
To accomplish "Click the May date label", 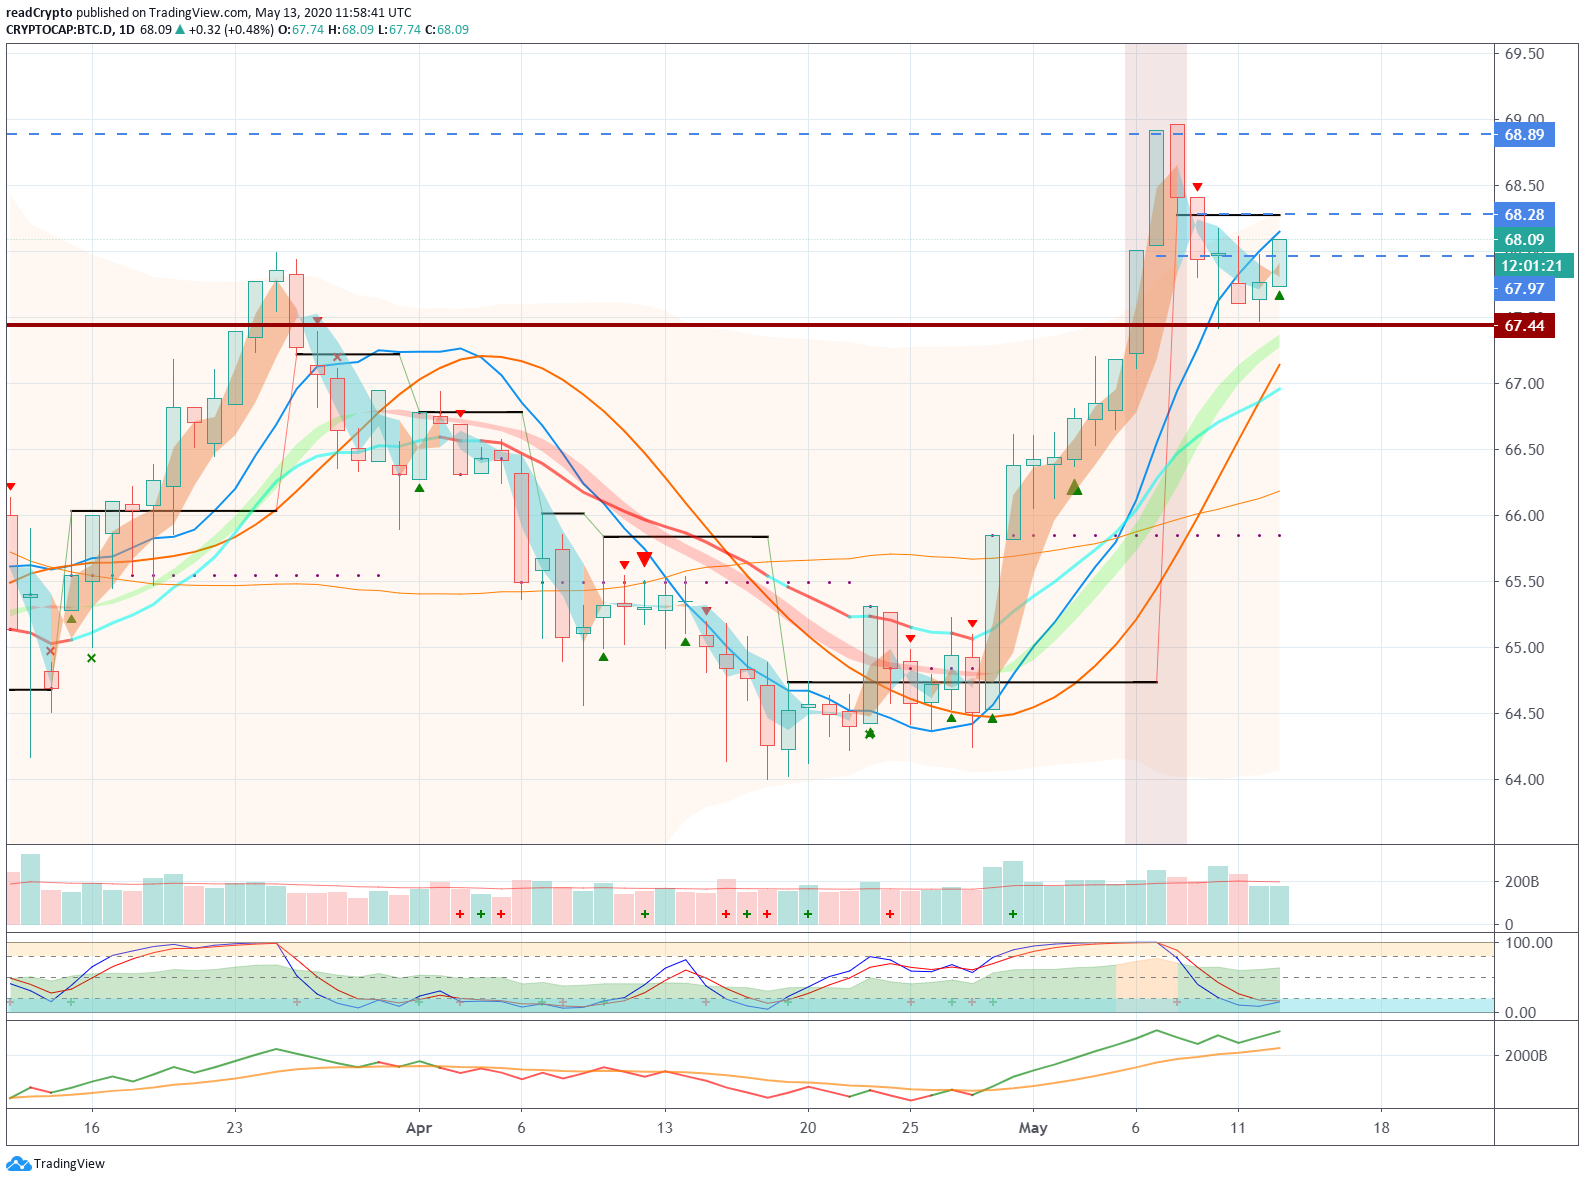I will (1033, 1128).
